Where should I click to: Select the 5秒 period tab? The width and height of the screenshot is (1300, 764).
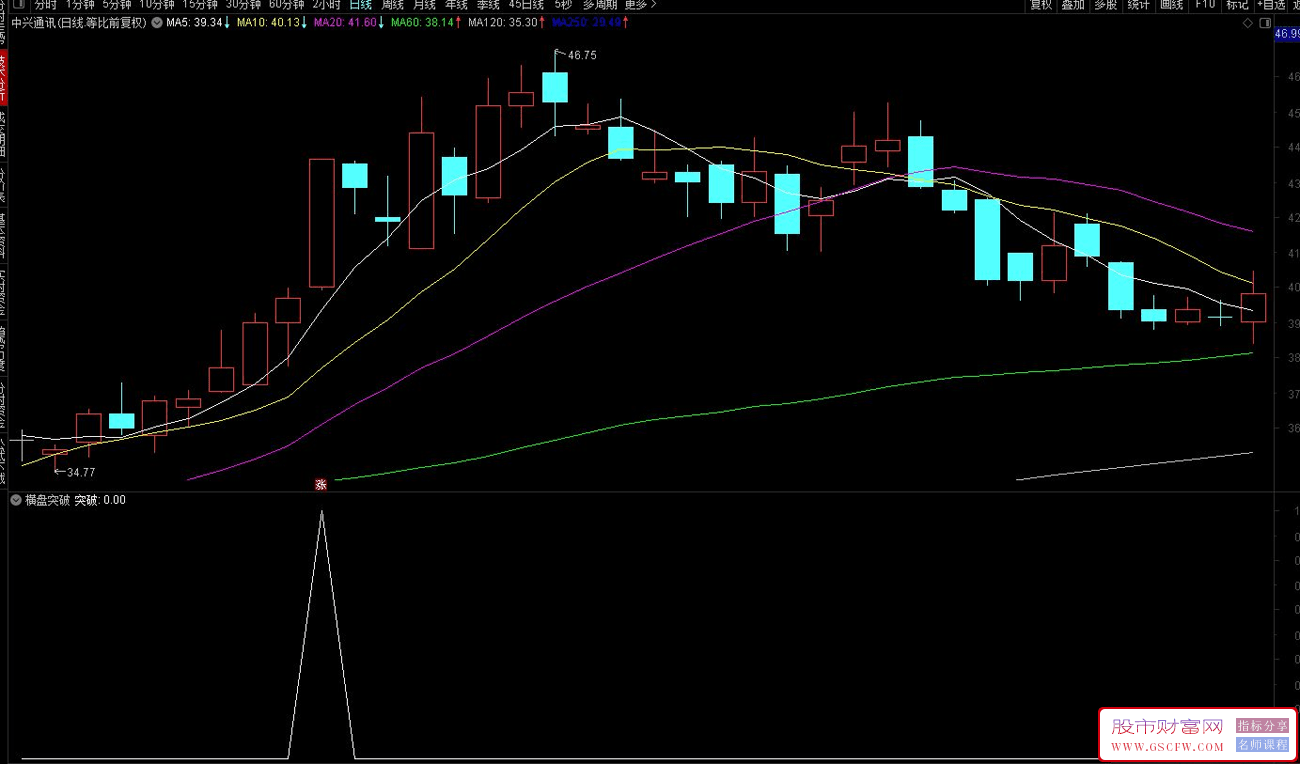(x=564, y=5)
